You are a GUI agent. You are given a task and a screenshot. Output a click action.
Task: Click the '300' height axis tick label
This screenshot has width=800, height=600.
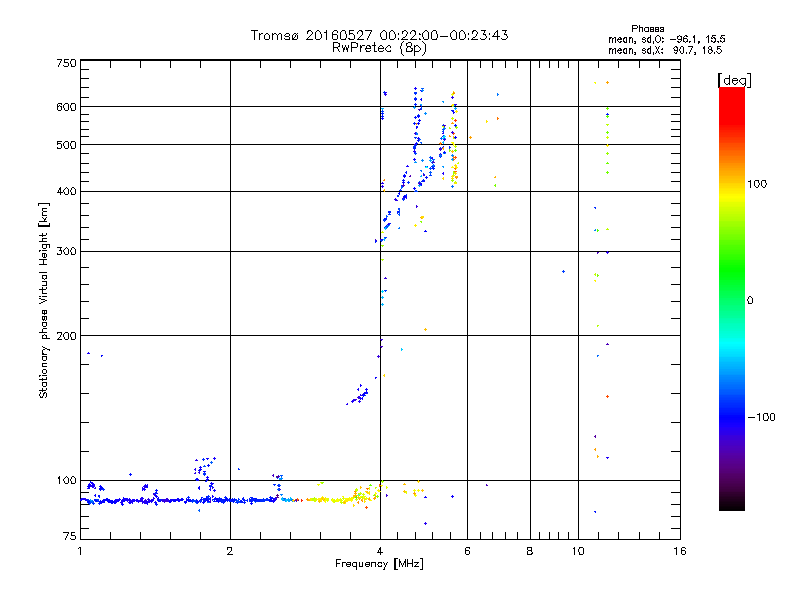click(x=66, y=252)
